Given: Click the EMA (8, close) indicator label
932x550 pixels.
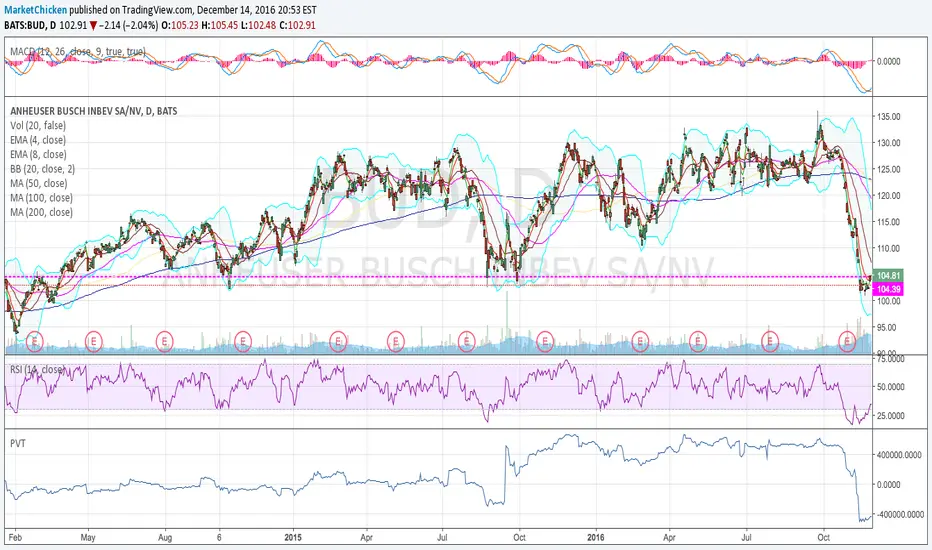Looking at the screenshot, I should pos(38,155).
